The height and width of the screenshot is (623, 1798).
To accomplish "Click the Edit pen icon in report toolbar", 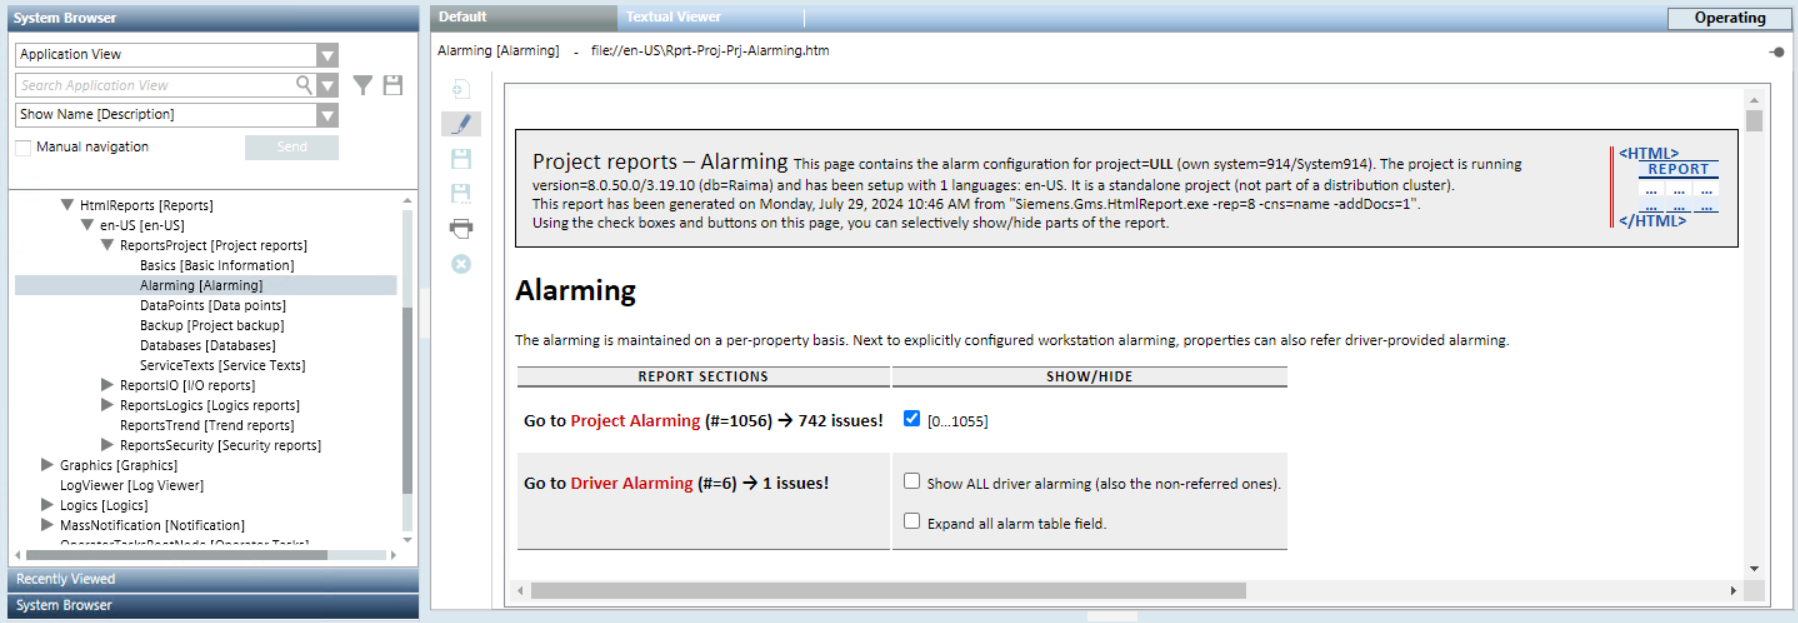I will (x=461, y=124).
